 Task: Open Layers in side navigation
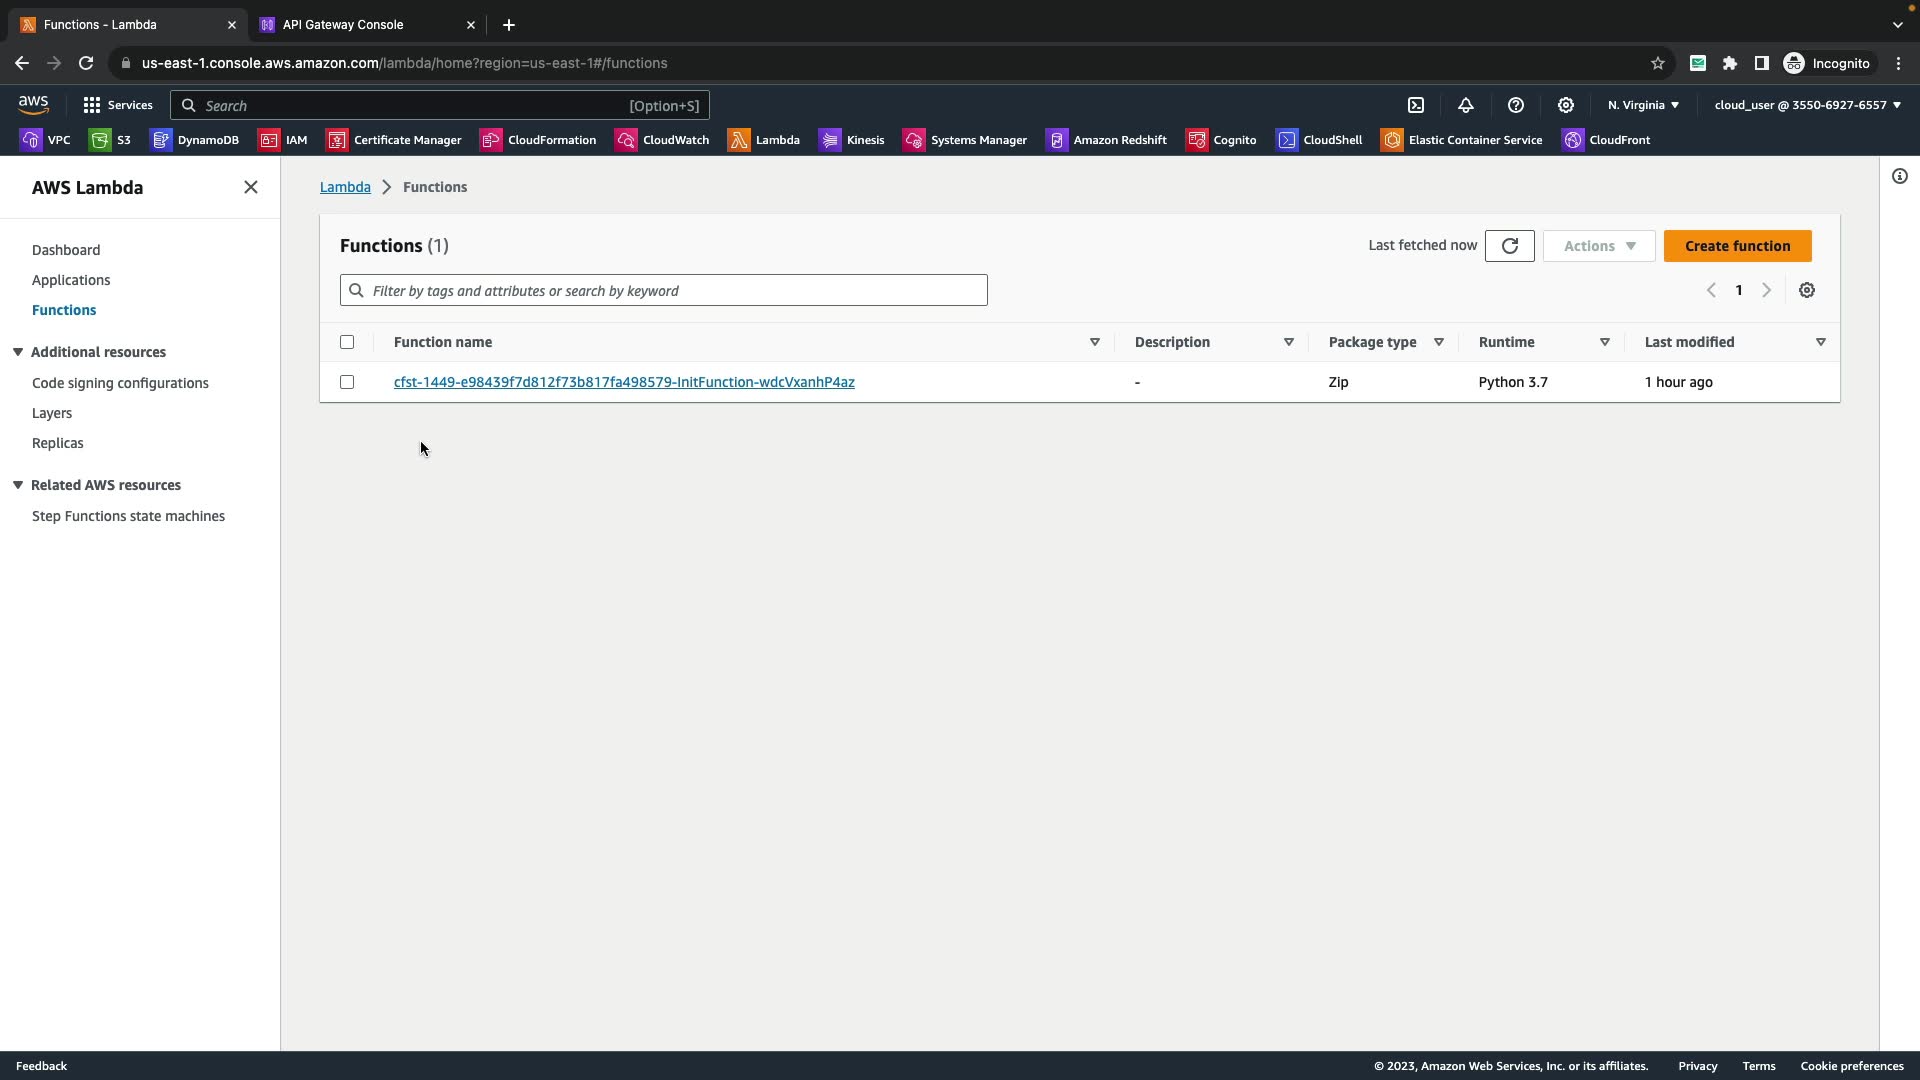point(52,413)
